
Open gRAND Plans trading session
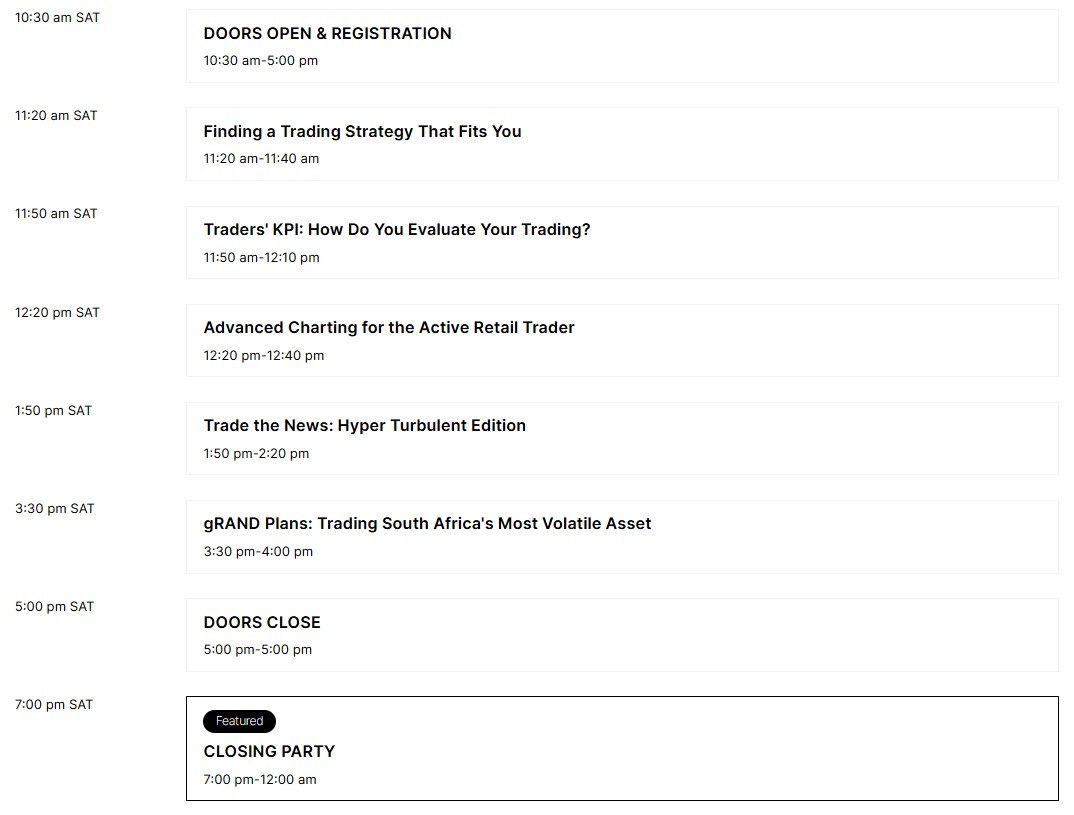[x=427, y=523]
